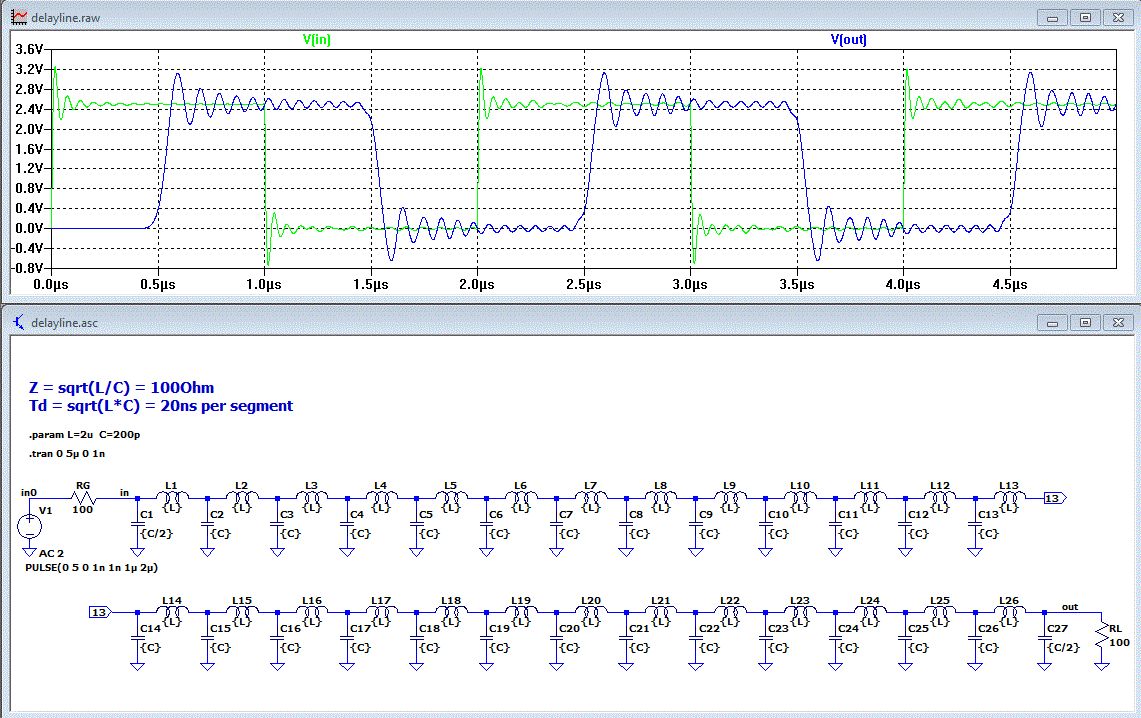
Task: Minimize the delayline.asc schematic window
Action: coord(1053,323)
